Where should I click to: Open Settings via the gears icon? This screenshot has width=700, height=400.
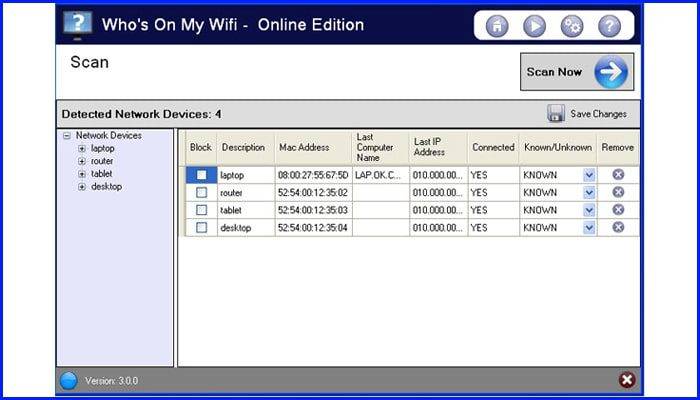tap(571, 26)
